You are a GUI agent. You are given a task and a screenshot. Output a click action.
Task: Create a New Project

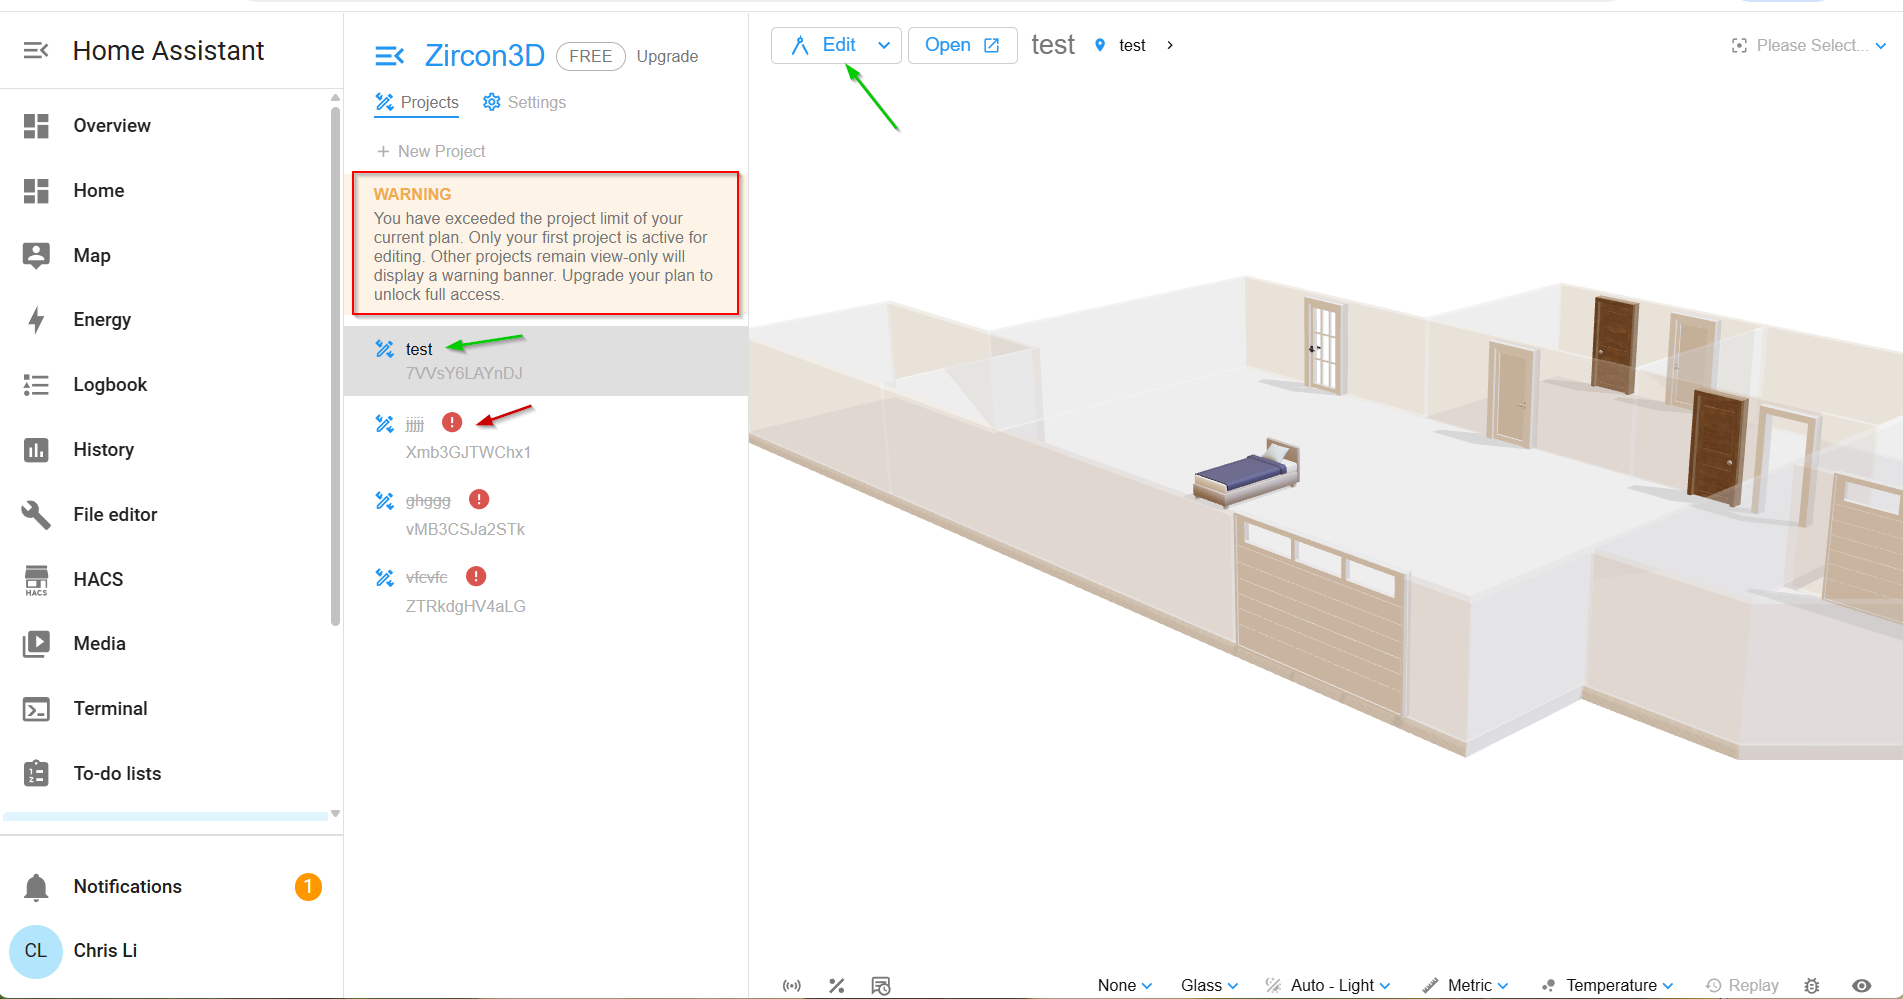tap(431, 152)
